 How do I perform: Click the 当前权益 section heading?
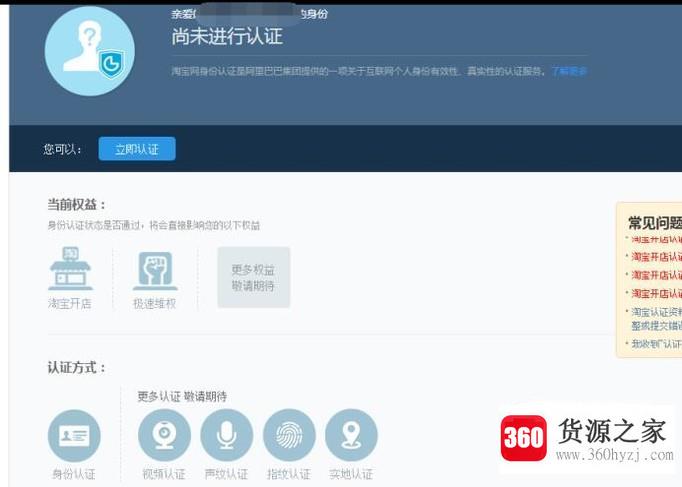click(x=77, y=204)
